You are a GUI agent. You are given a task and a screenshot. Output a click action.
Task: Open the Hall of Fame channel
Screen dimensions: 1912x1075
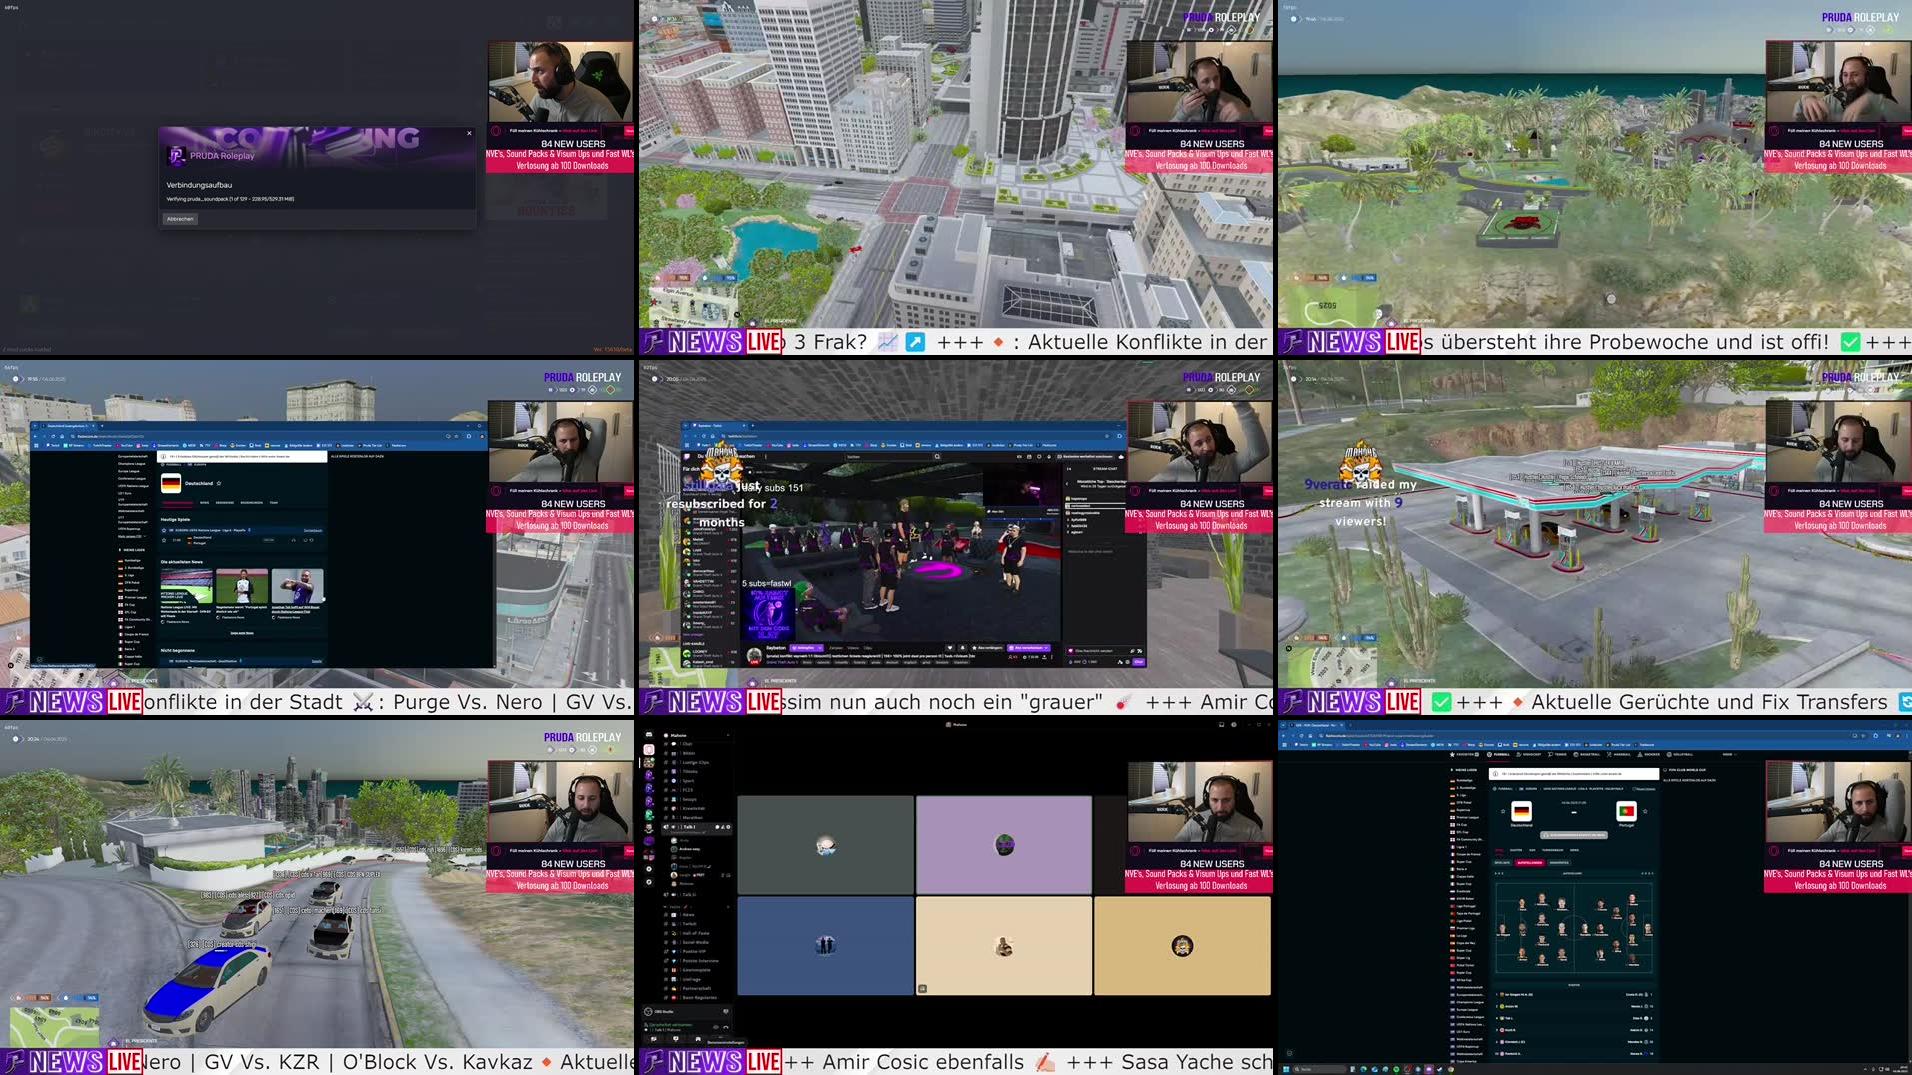693,933
